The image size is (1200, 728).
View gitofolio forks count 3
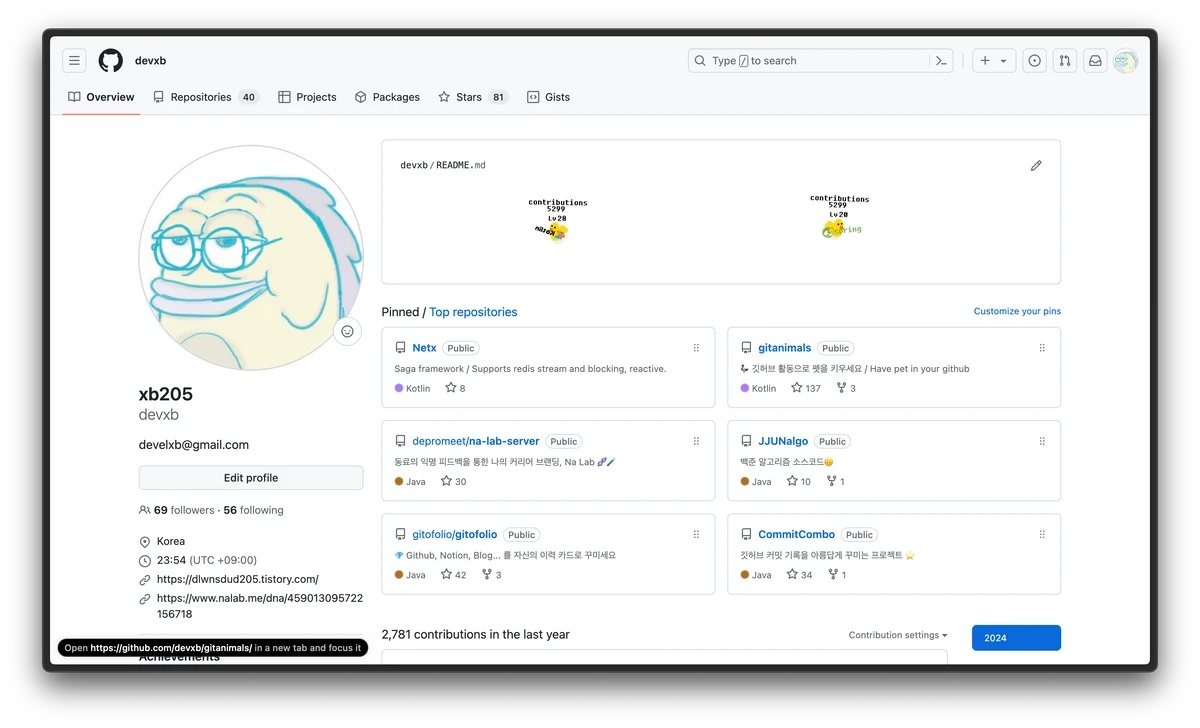click(x=492, y=575)
